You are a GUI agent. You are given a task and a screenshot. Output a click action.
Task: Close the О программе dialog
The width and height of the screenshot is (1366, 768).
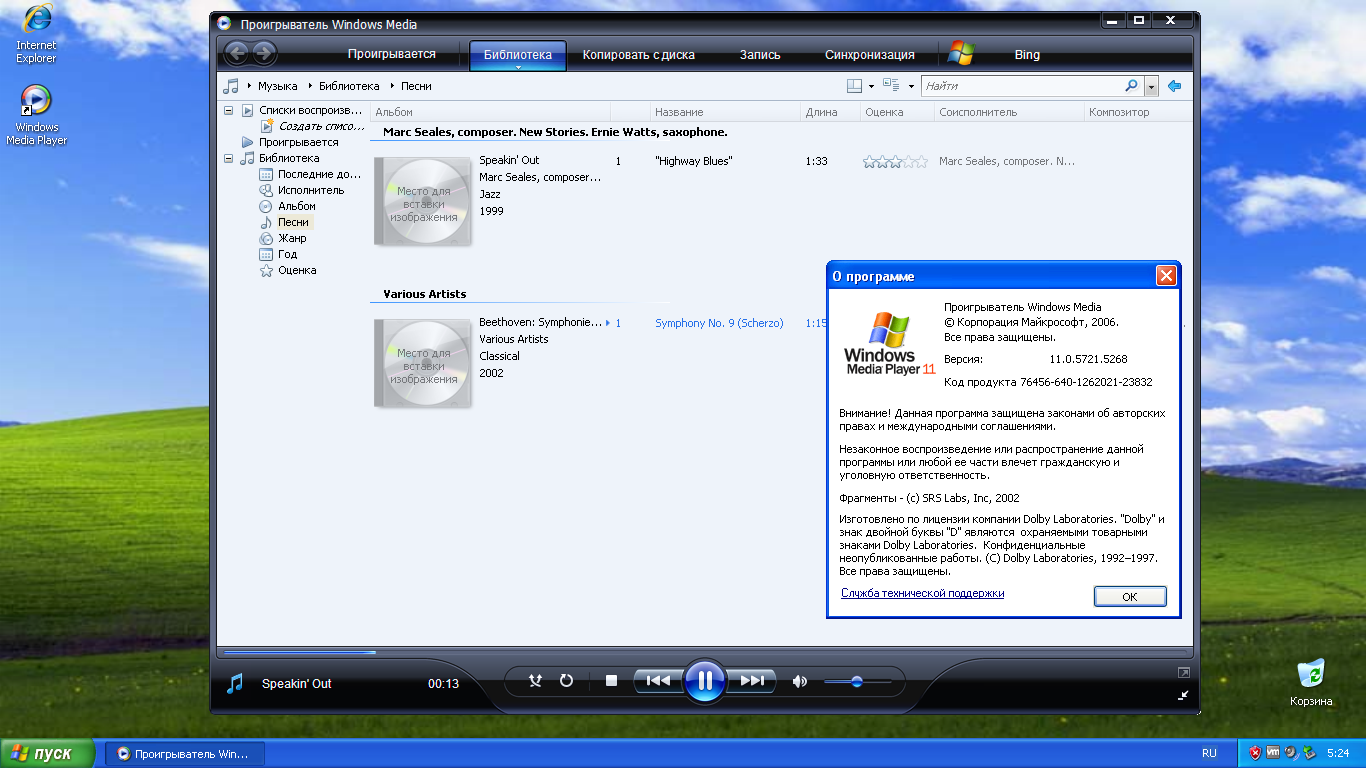pos(1165,276)
